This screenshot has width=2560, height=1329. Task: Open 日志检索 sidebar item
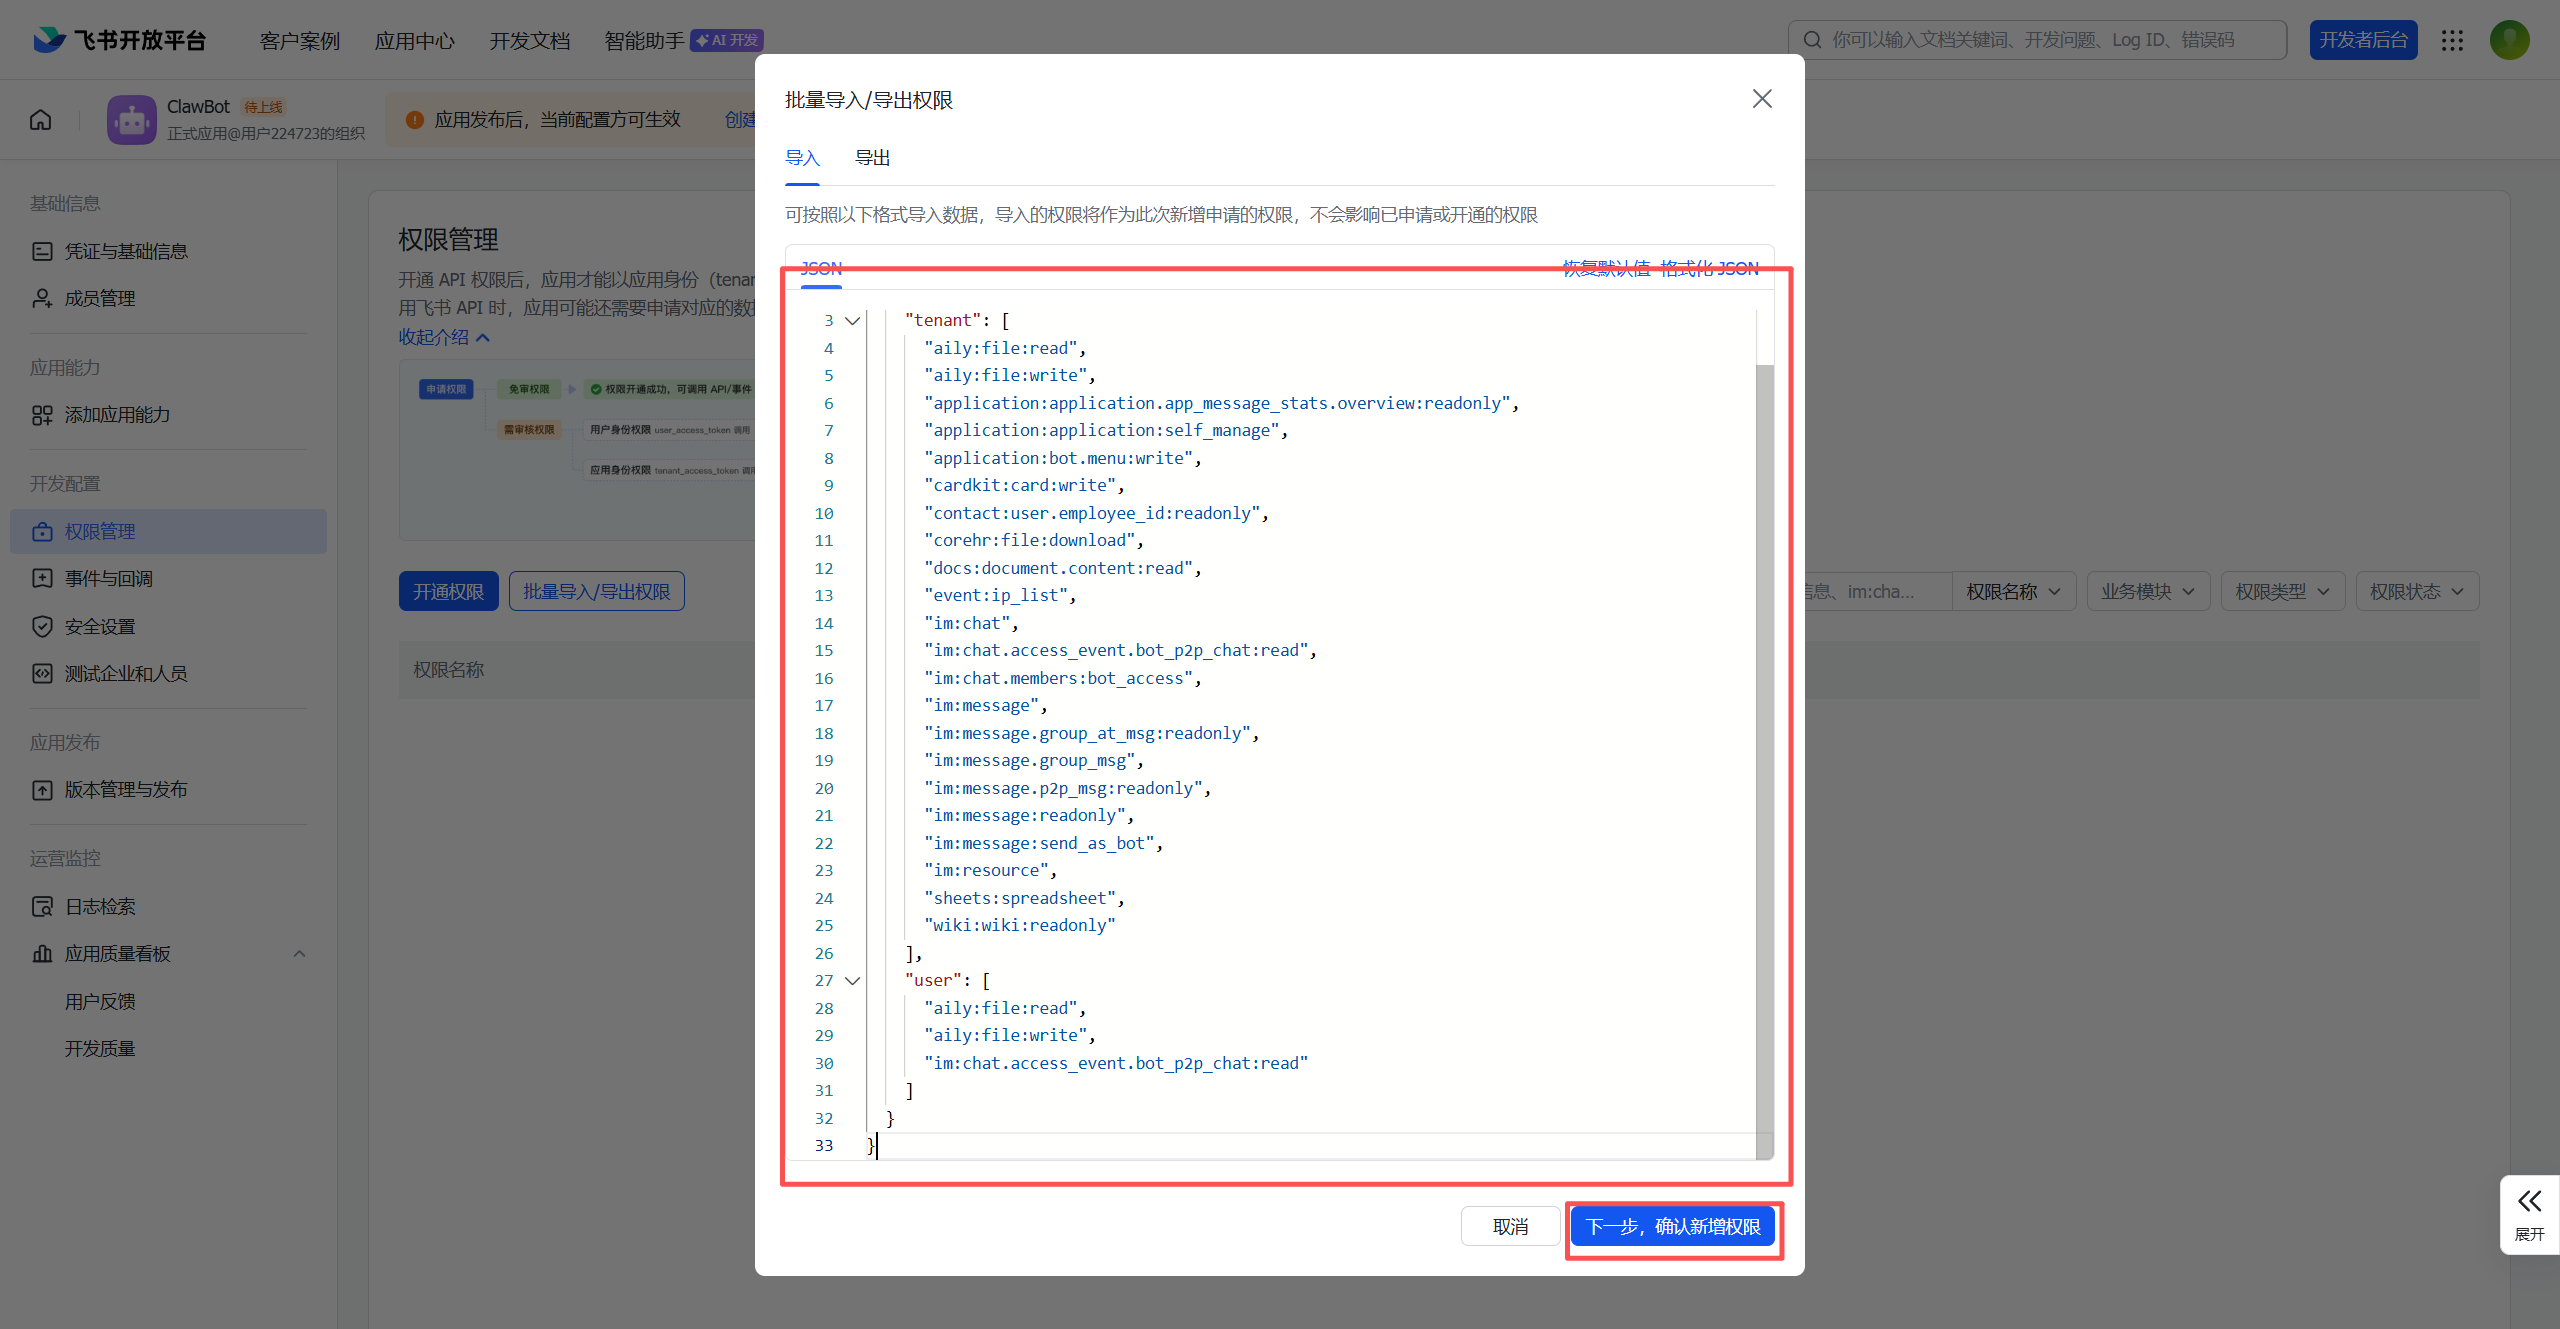tap(100, 906)
